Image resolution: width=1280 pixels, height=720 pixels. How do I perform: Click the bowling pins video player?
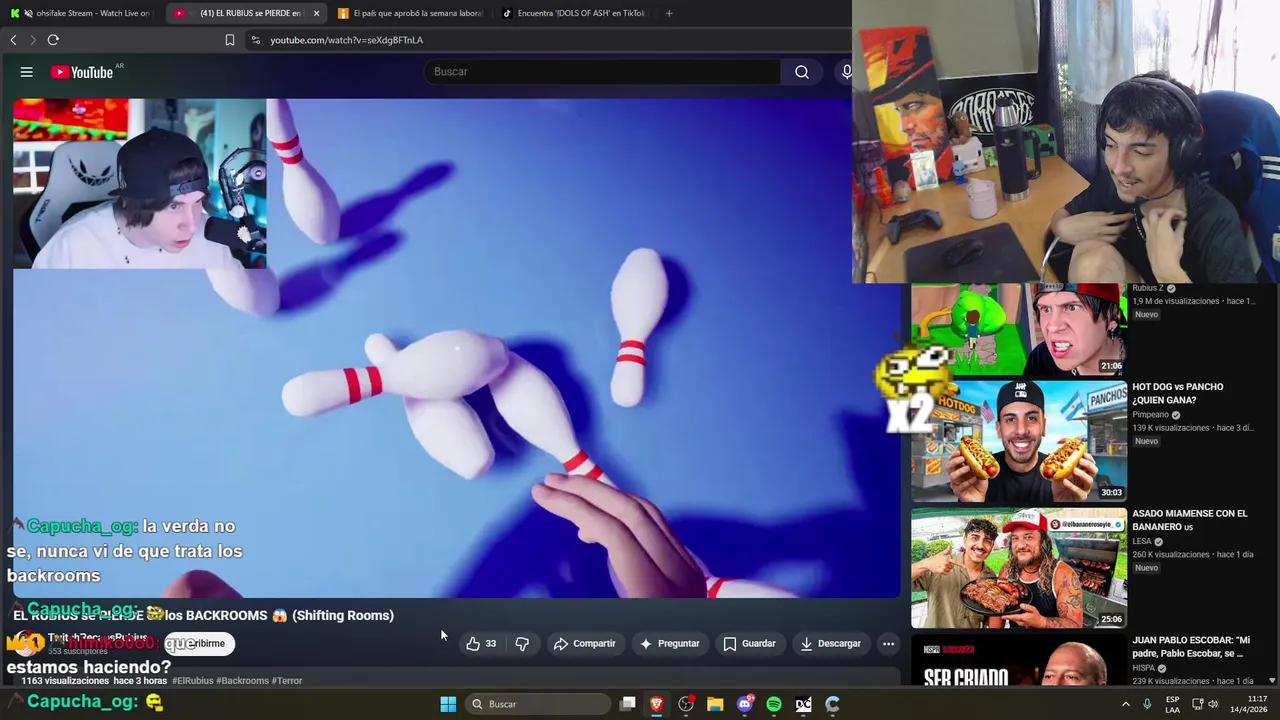[456, 348]
